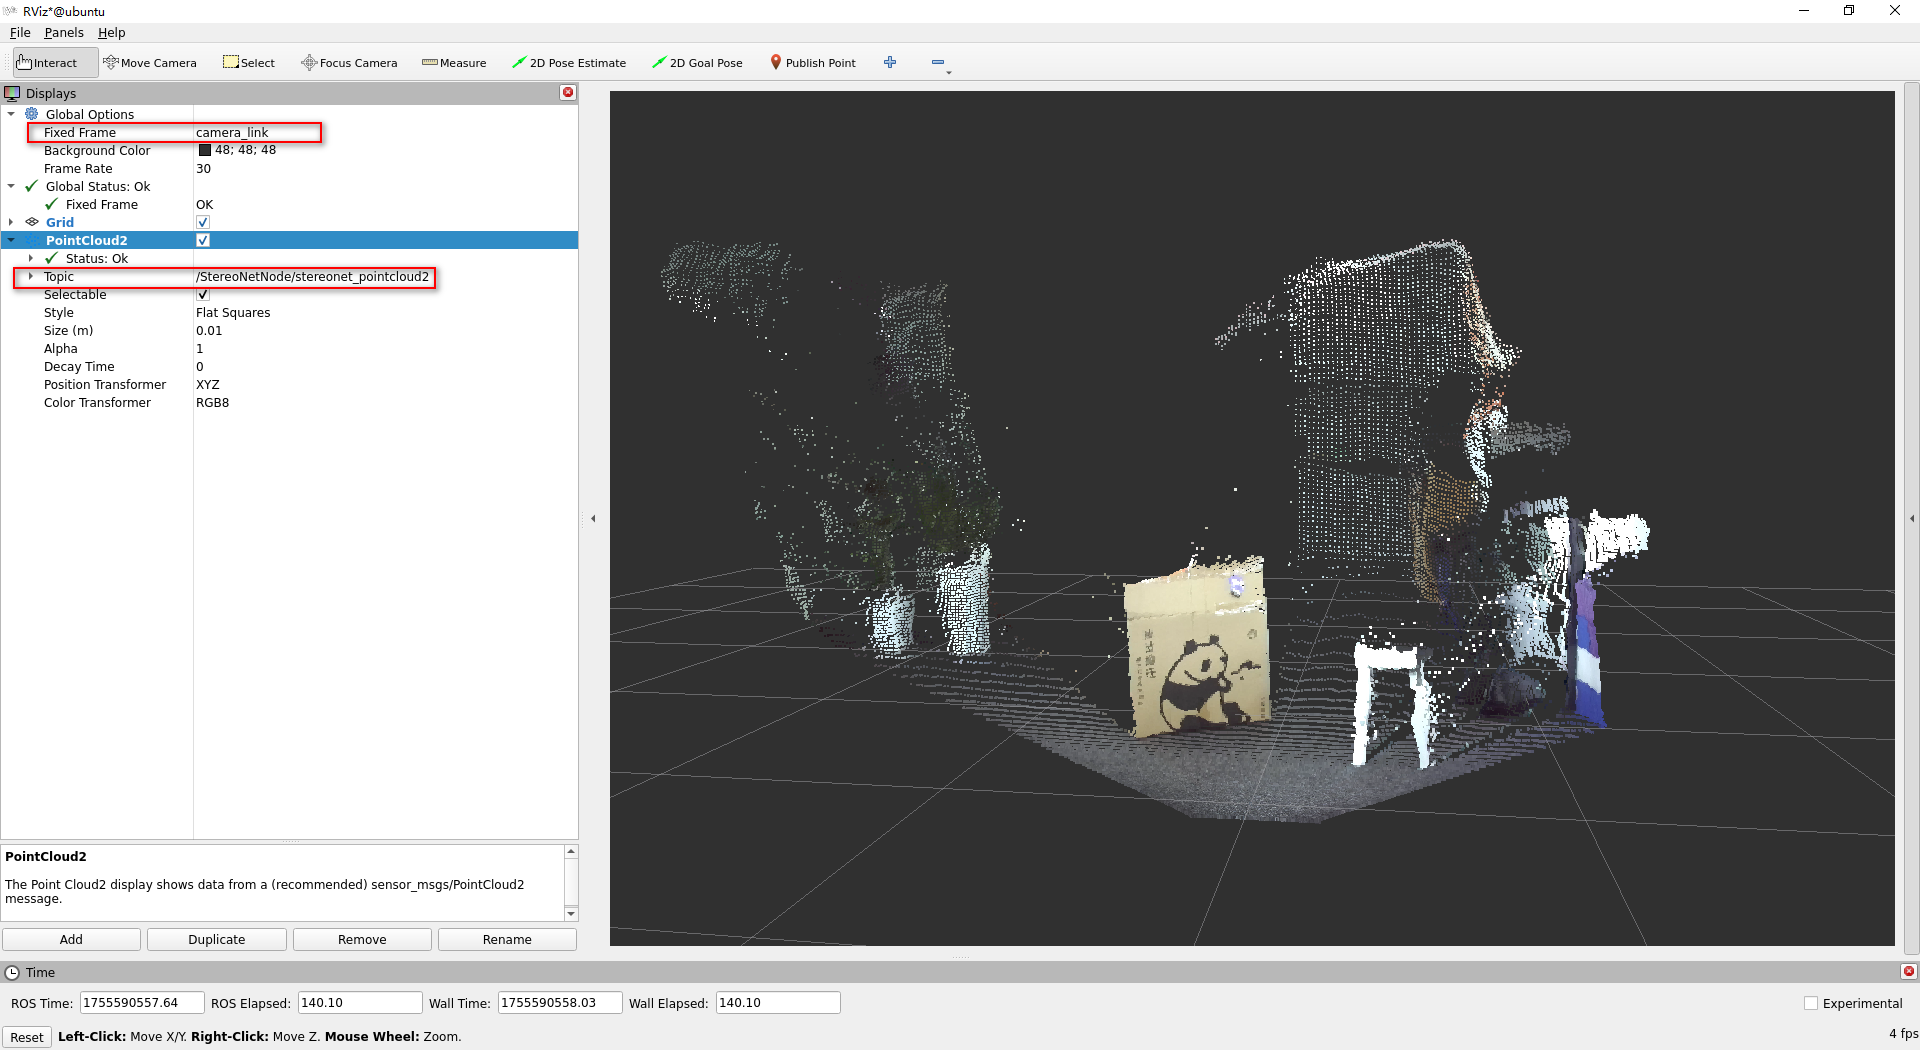
Task: Expand the right side panel arrow handle
Action: tap(1912, 518)
